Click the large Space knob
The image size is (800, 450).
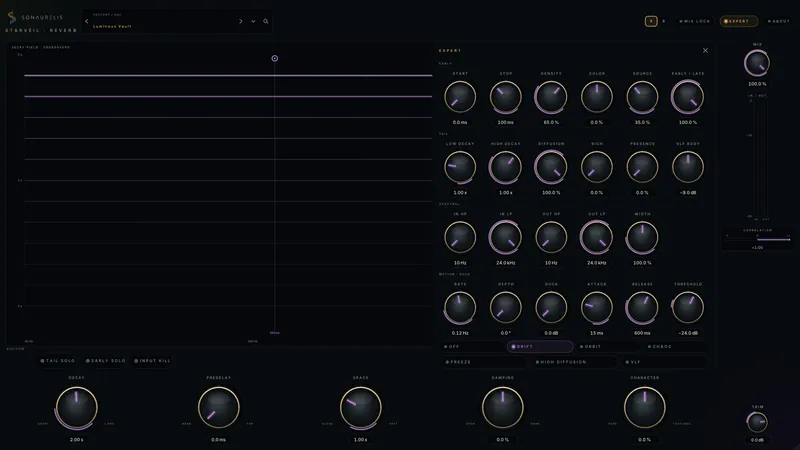click(x=361, y=408)
